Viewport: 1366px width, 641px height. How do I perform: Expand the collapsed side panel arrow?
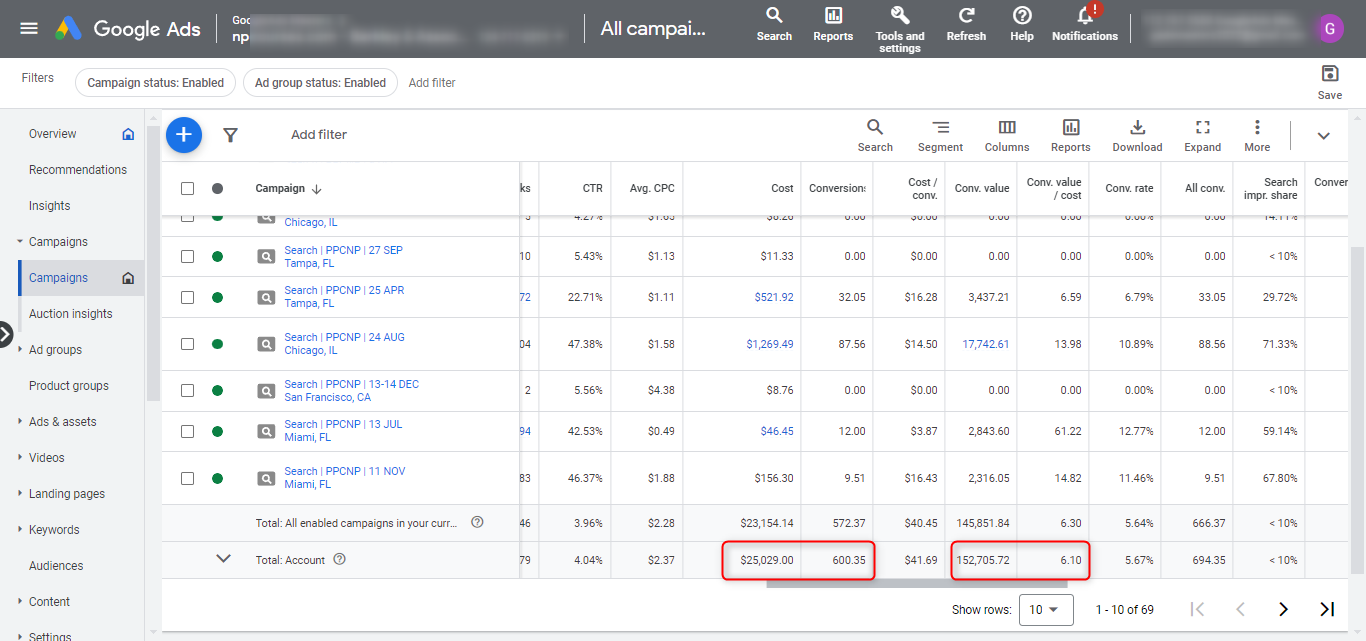pos(5,334)
